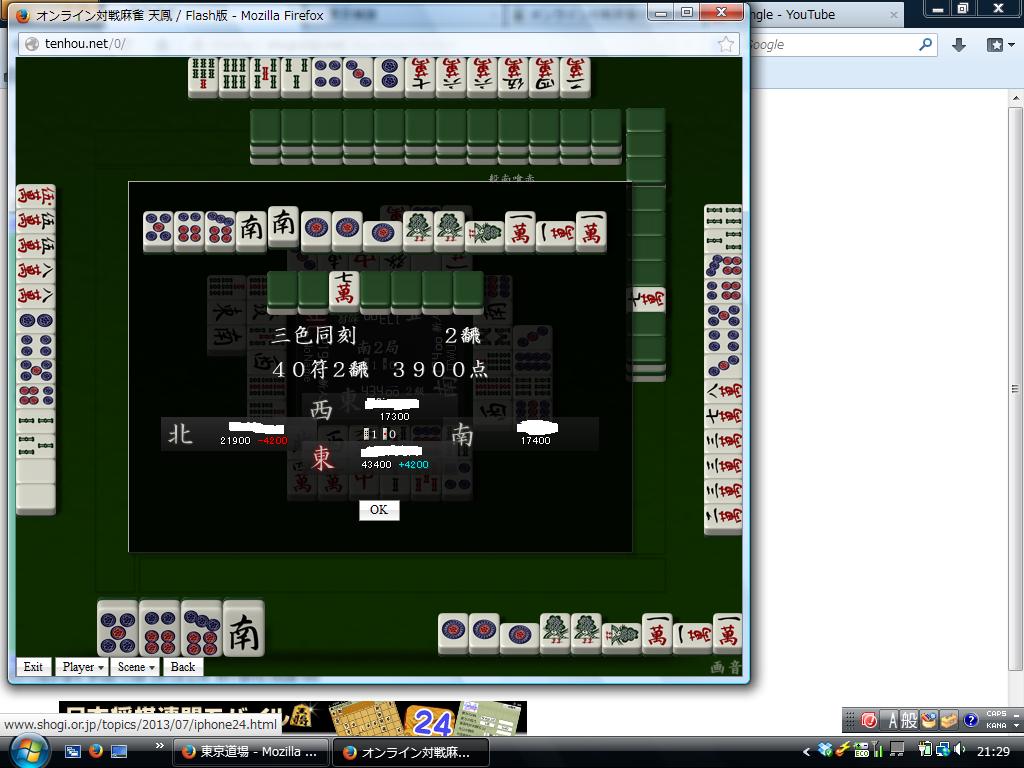
Task: Click the 南 tile in the bottom hand
Action: [244, 629]
